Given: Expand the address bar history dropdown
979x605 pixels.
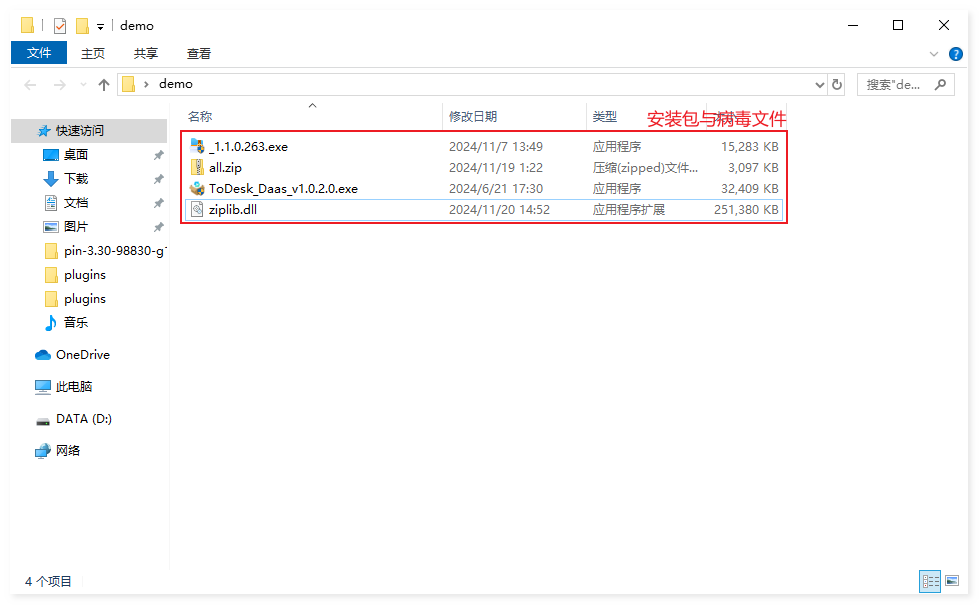Looking at the screenshot, I should (x=820, y=85).
